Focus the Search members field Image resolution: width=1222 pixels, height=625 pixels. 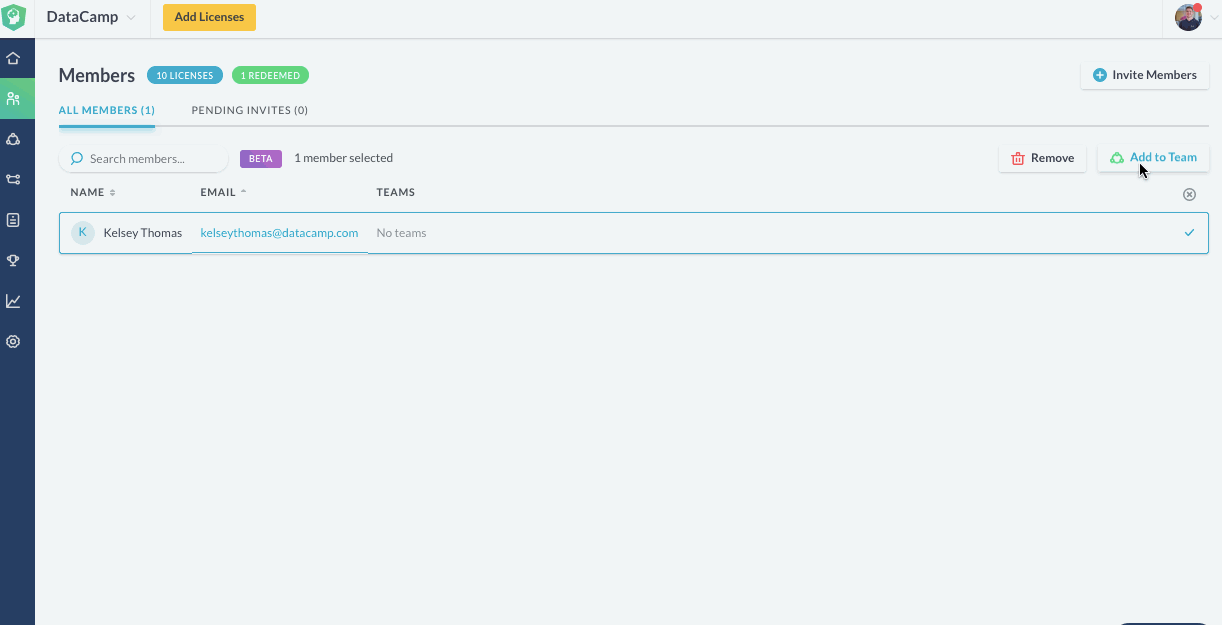(x=150, y=159)
